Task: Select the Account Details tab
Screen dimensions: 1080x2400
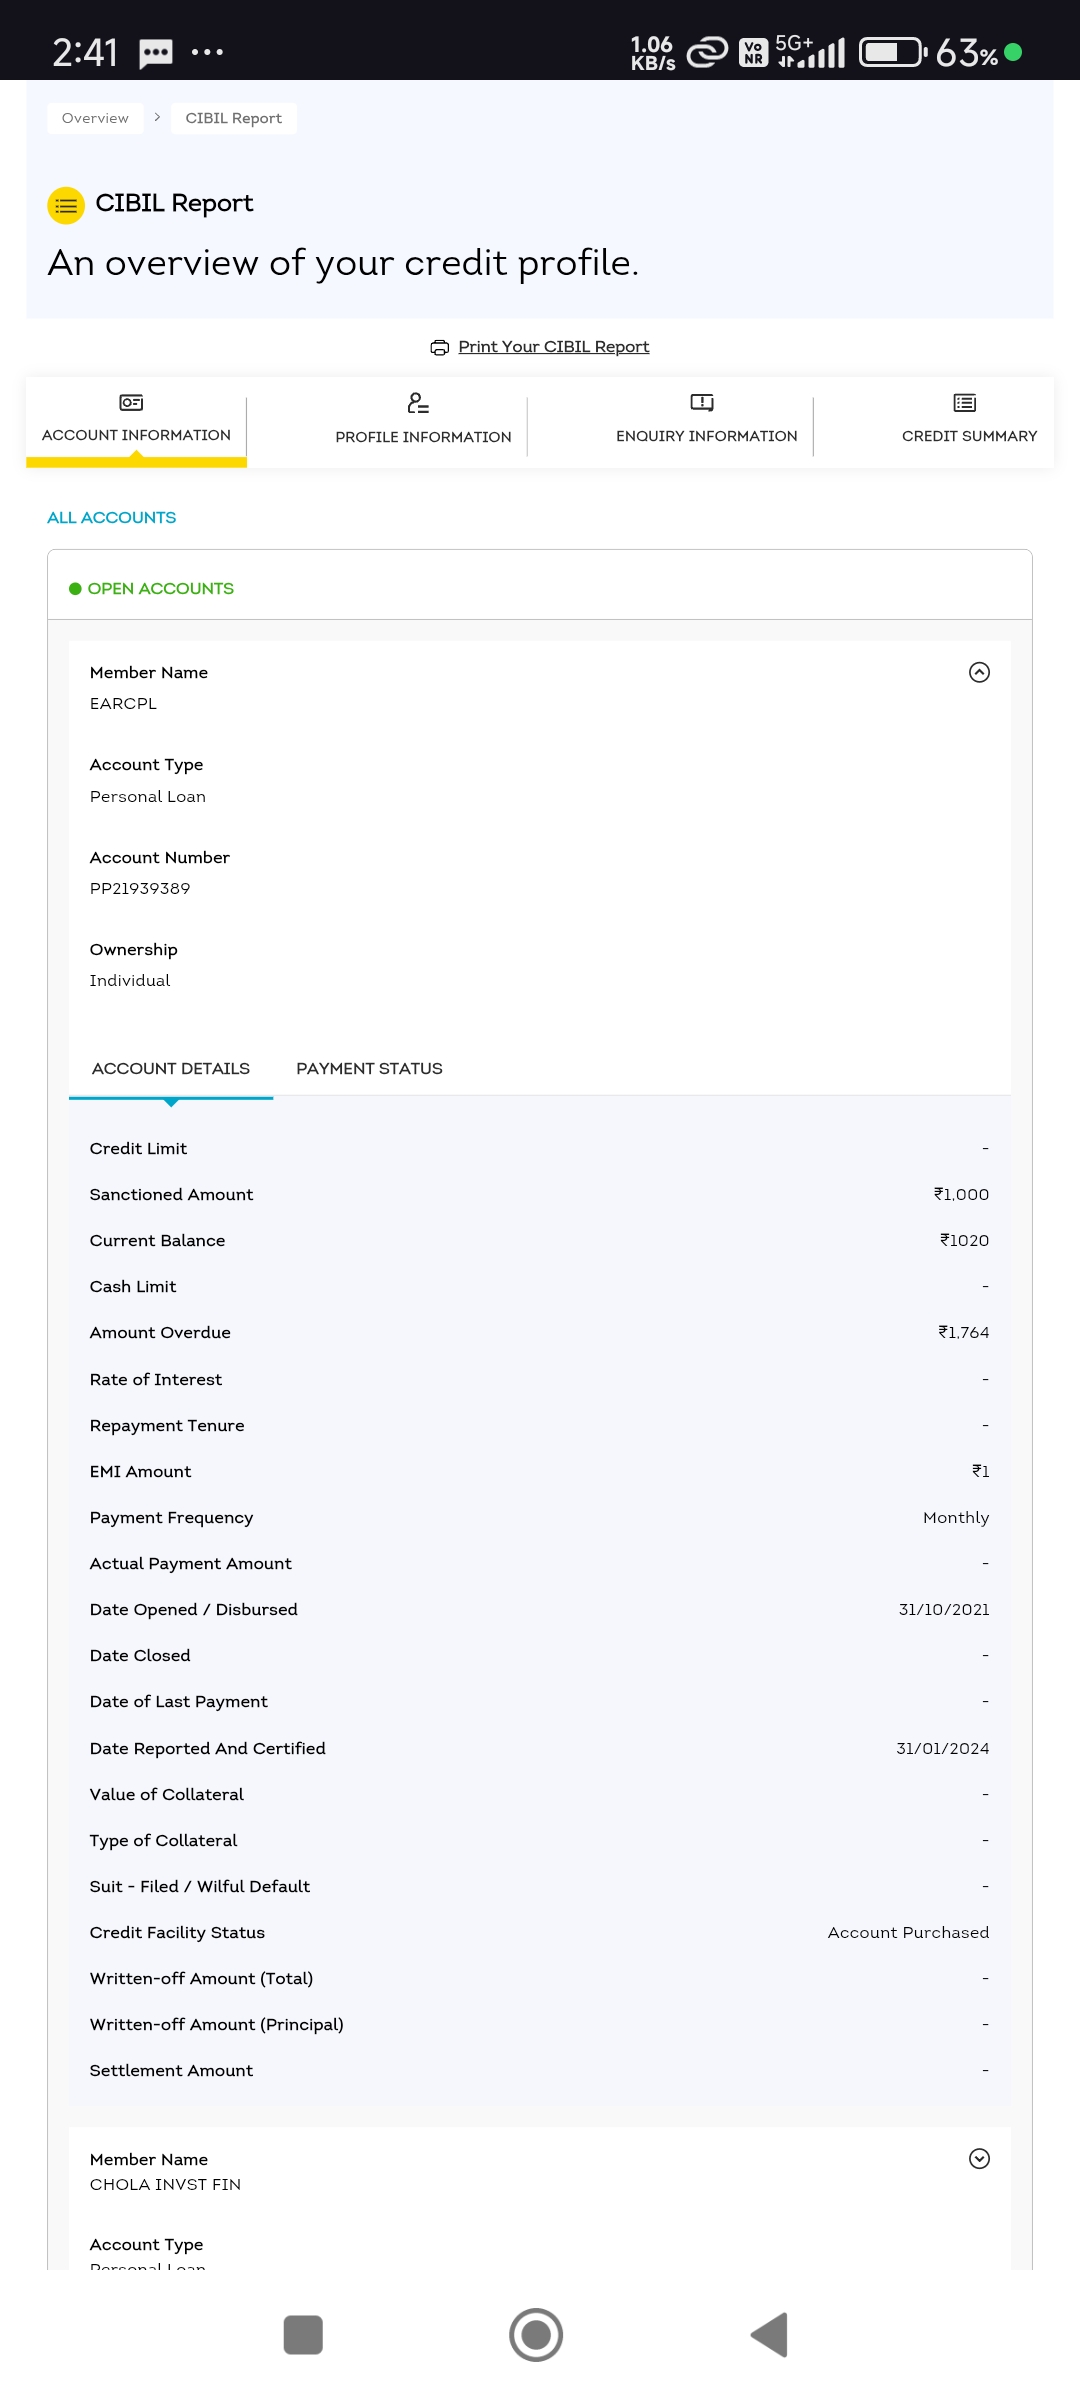Action: coord(171,1069)
